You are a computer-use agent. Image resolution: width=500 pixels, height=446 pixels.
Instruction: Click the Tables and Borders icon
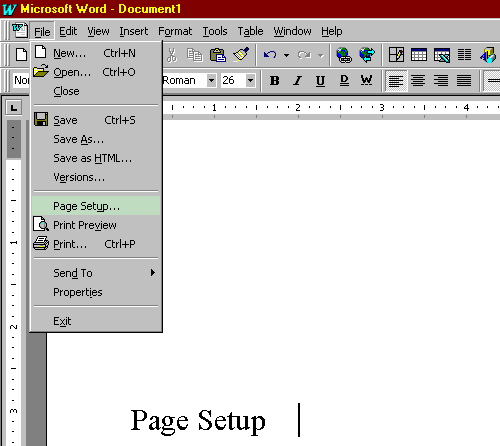[396, 55]
